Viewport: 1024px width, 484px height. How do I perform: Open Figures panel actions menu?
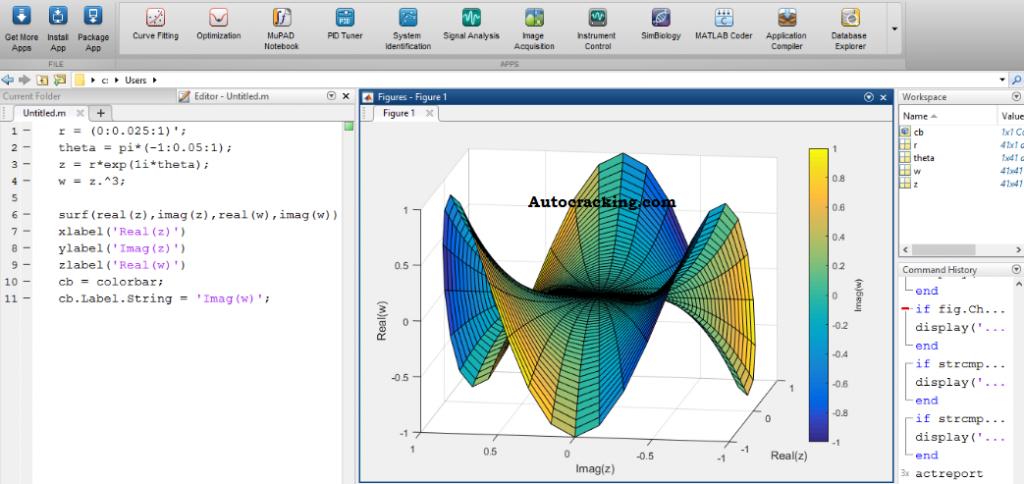pos(869,97)
